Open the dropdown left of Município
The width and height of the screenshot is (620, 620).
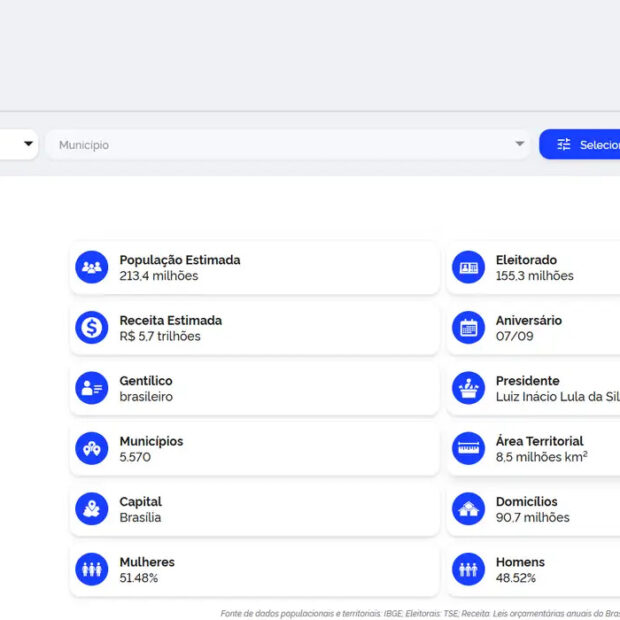click(19, 144)
